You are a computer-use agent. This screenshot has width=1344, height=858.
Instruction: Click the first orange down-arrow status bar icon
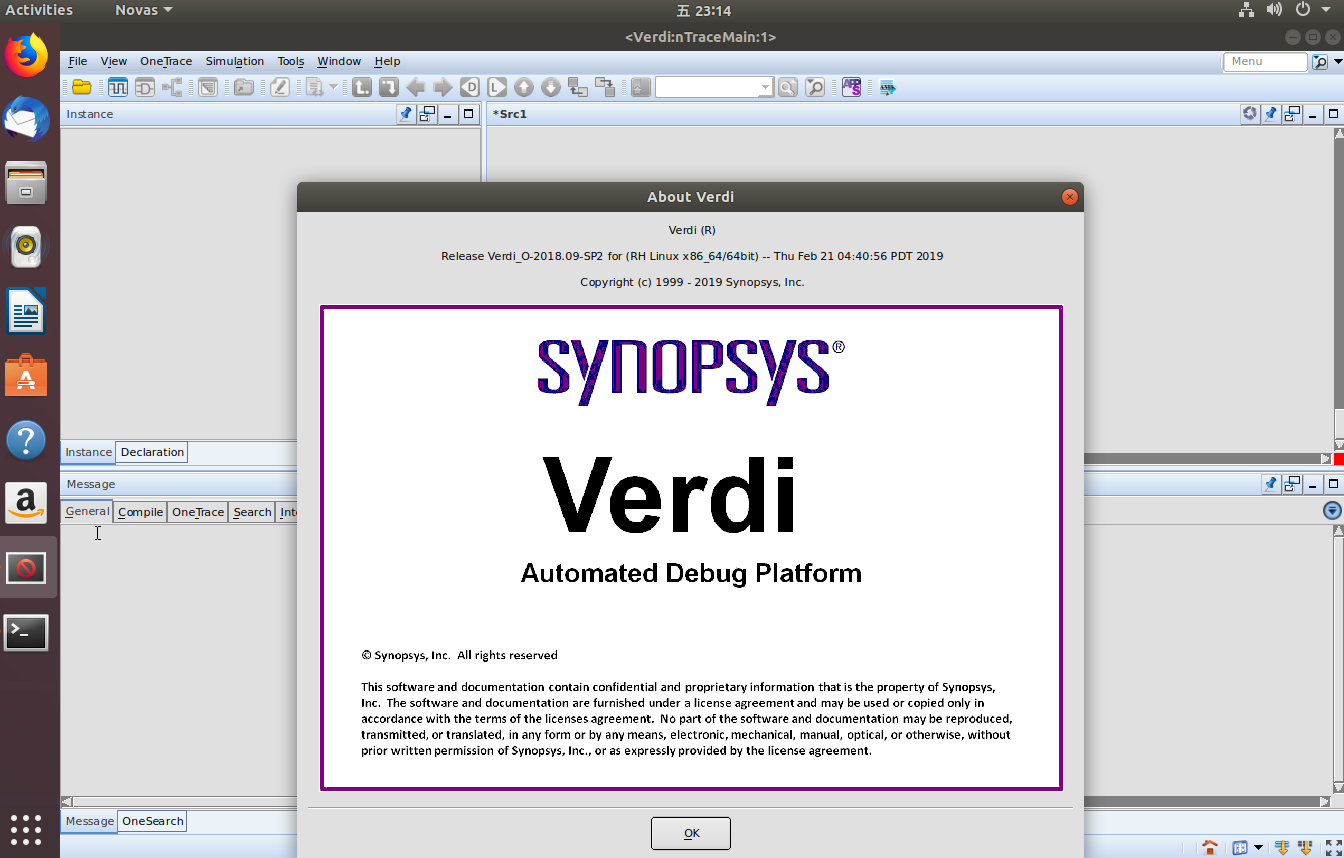coord(1283,847)
